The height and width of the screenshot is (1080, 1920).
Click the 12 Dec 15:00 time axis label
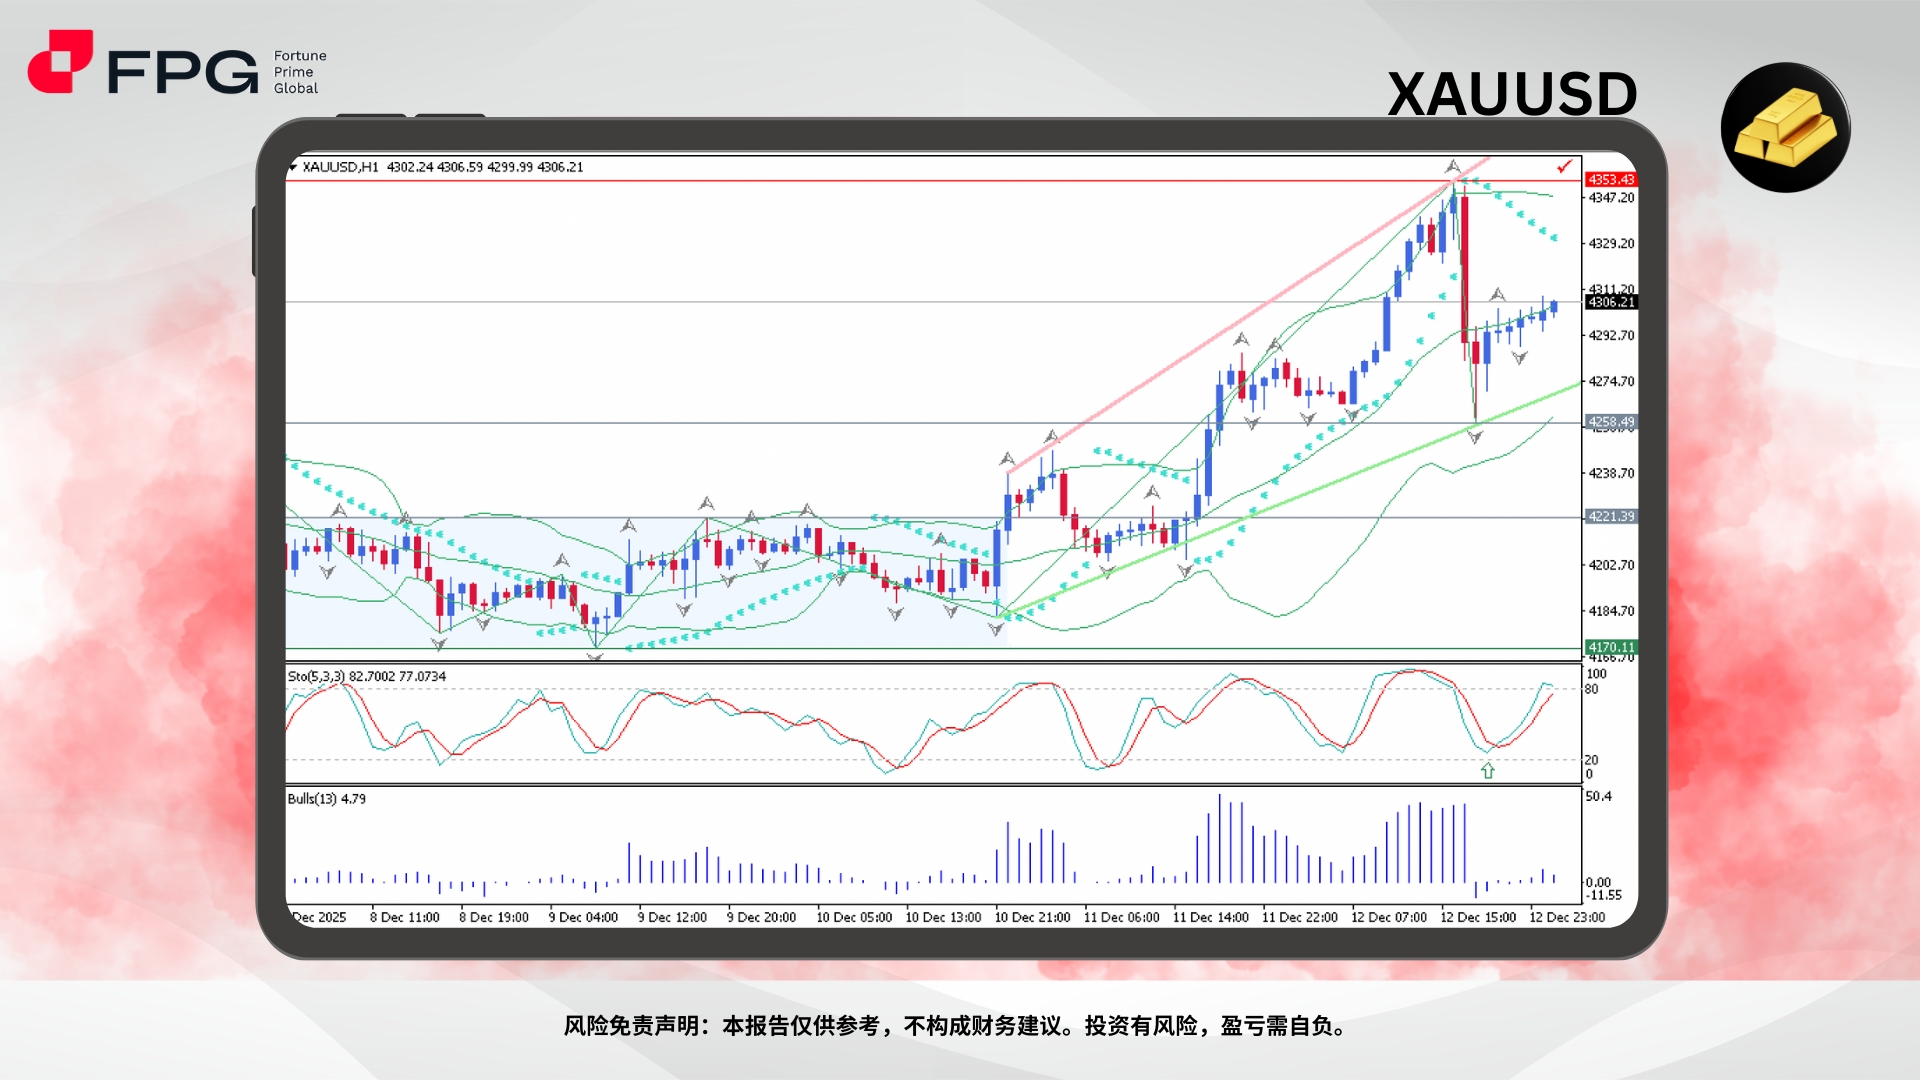(x=1477, y=917)
